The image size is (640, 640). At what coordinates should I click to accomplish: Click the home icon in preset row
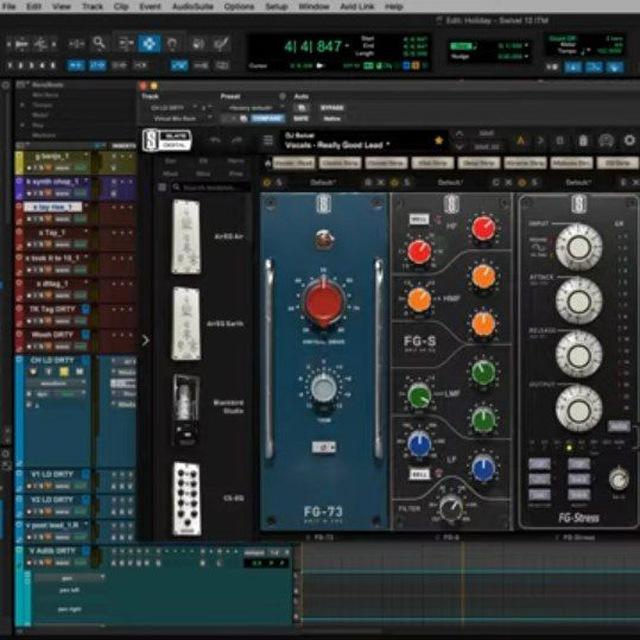[268, 163]
